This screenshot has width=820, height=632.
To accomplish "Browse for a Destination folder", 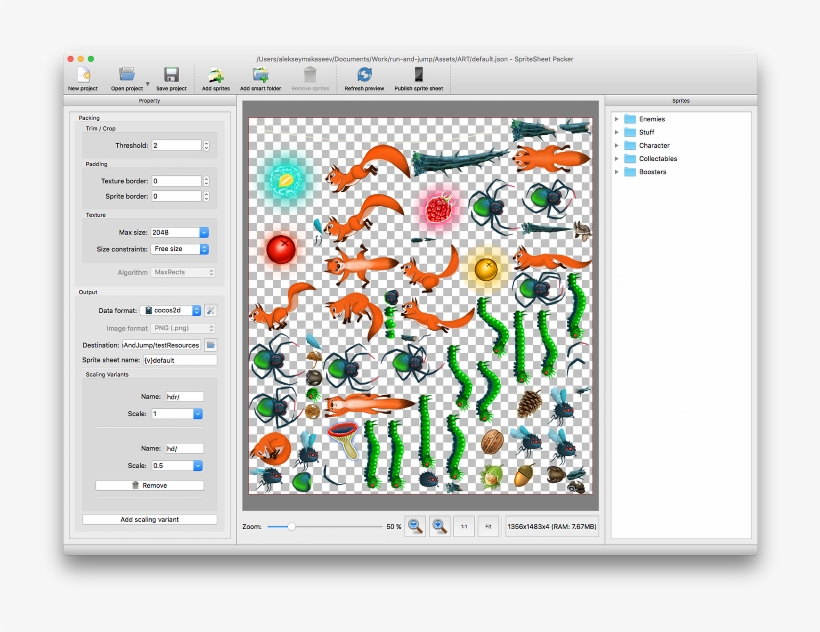I will (x=212, y=344).
